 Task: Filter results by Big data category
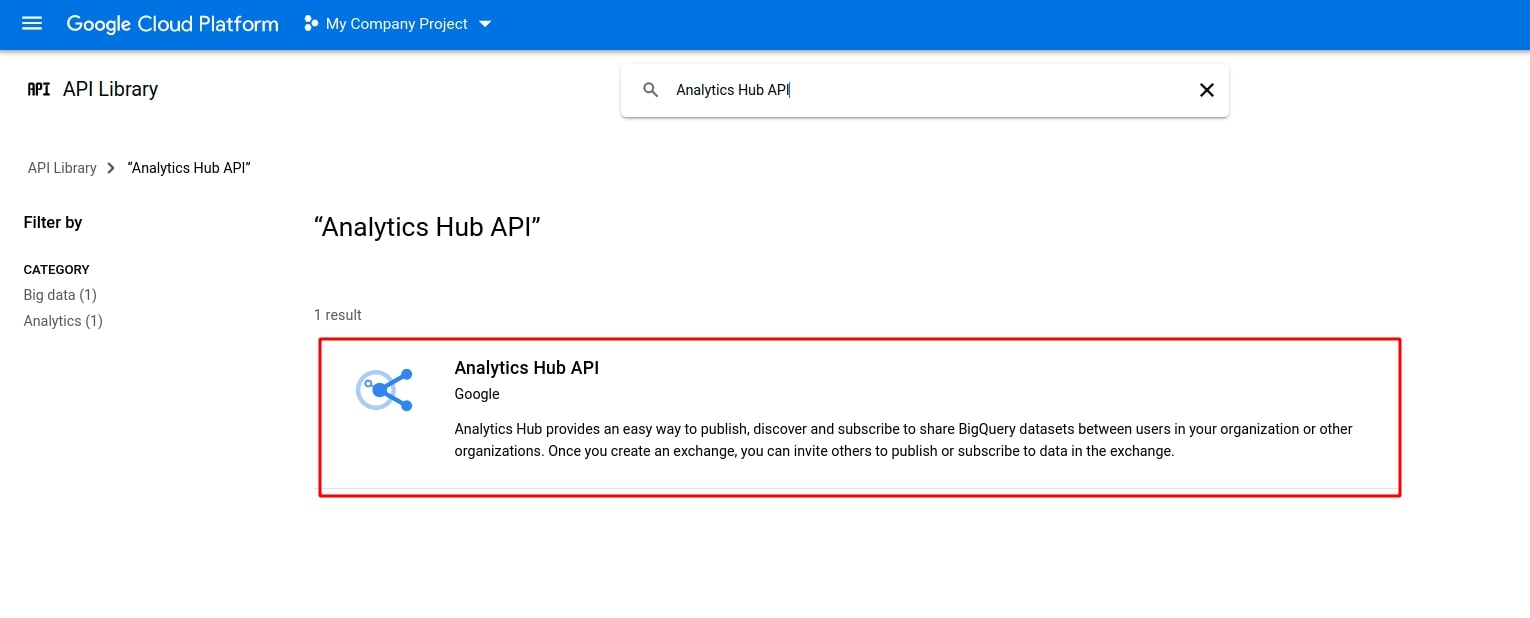point(60,295)
